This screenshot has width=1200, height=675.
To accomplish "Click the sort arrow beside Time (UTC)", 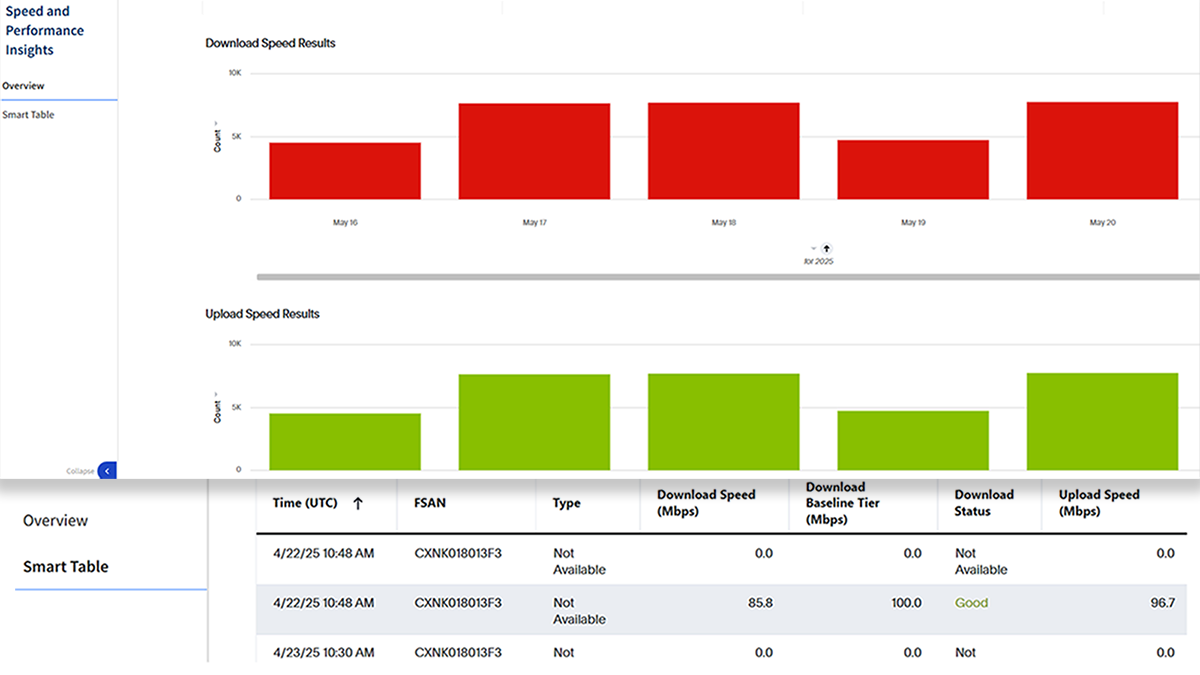I will 357,504.
